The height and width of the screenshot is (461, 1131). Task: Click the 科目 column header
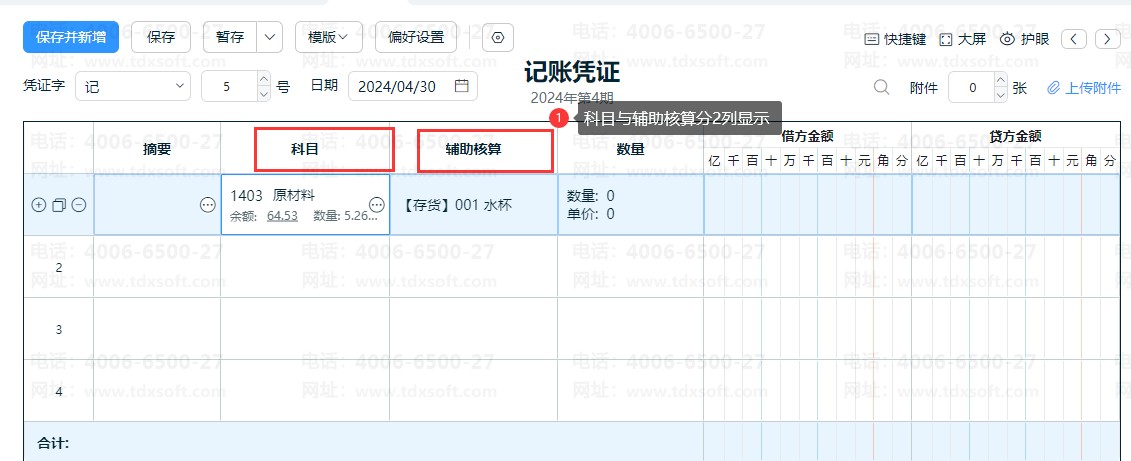[x=305, y=149]
